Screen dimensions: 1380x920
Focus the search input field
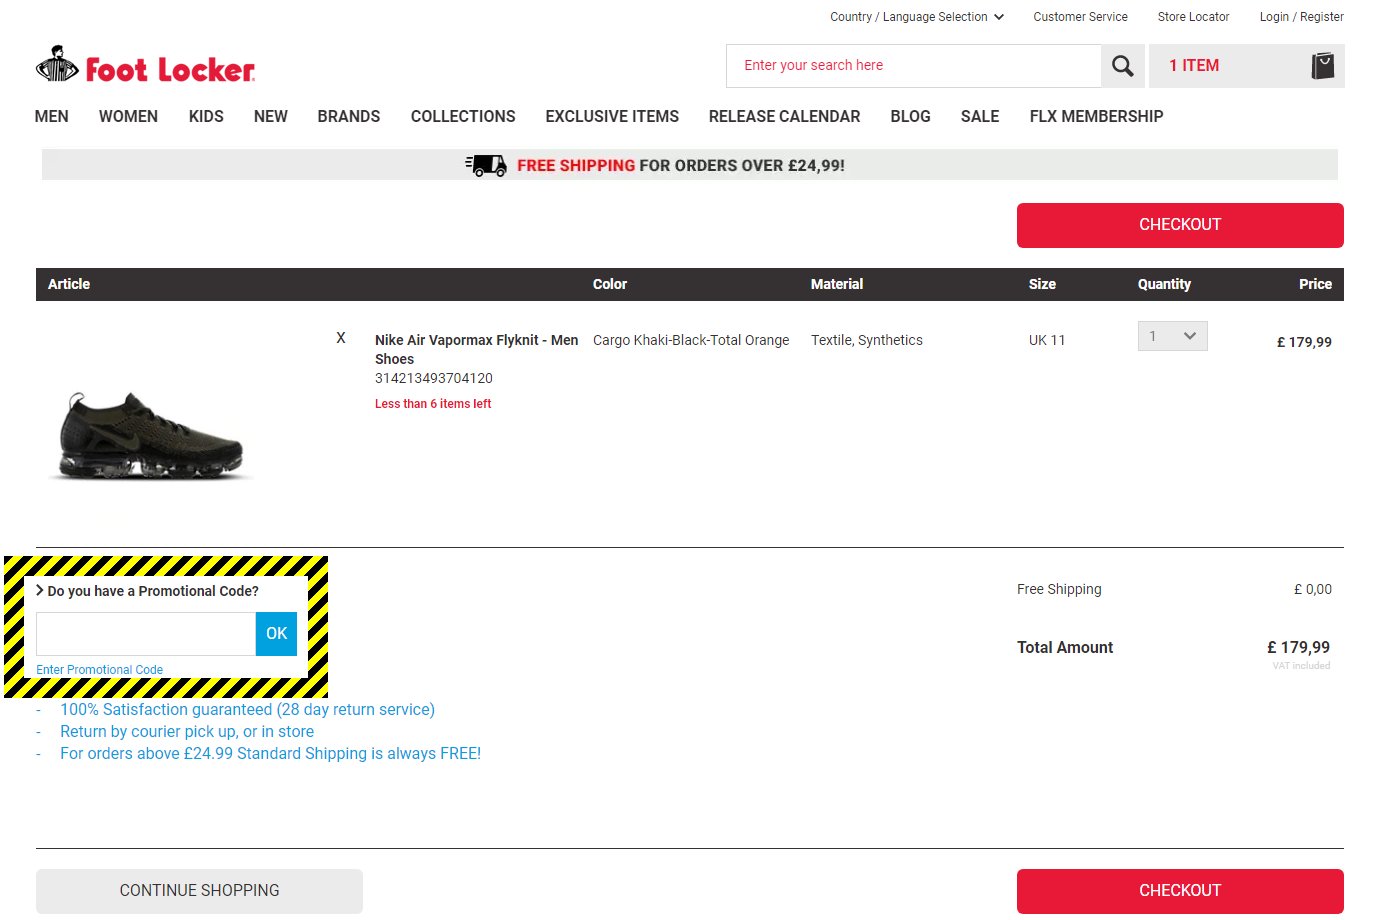(913, 66)
